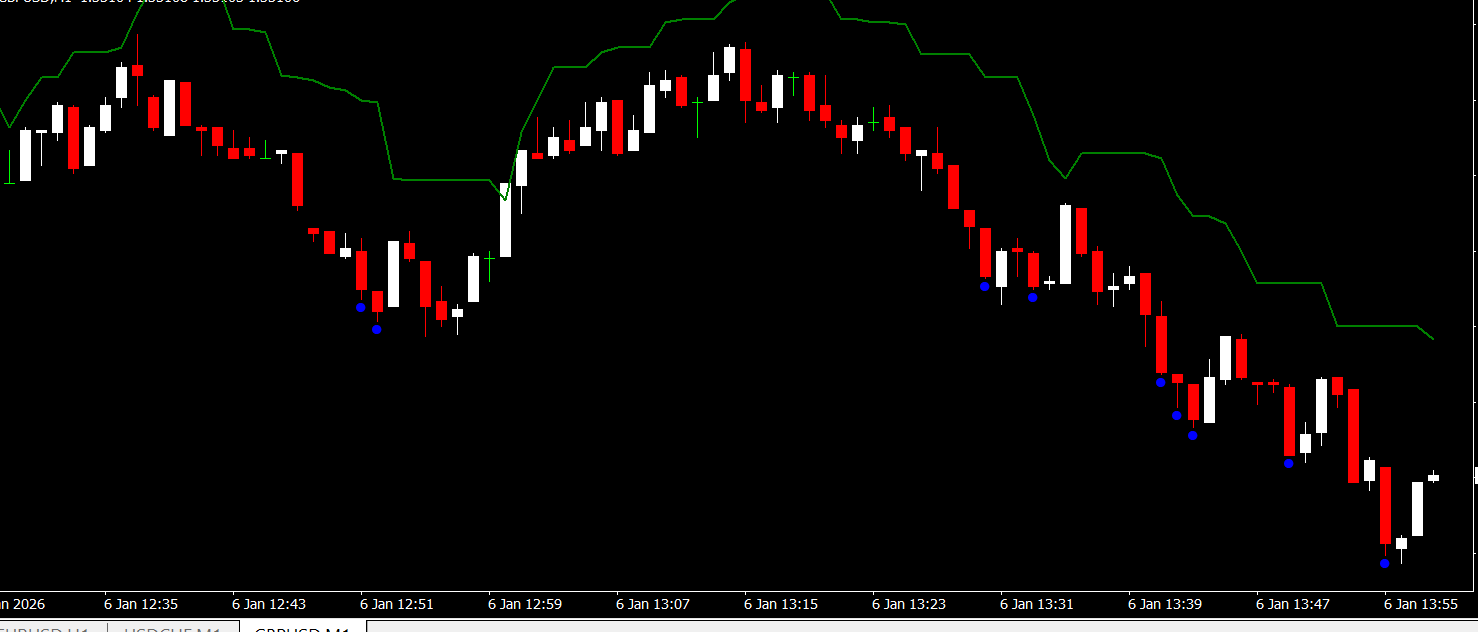Click the tall white candle crossing the green line
This screenshot has height=632, width=1478.
click(506, 220)
